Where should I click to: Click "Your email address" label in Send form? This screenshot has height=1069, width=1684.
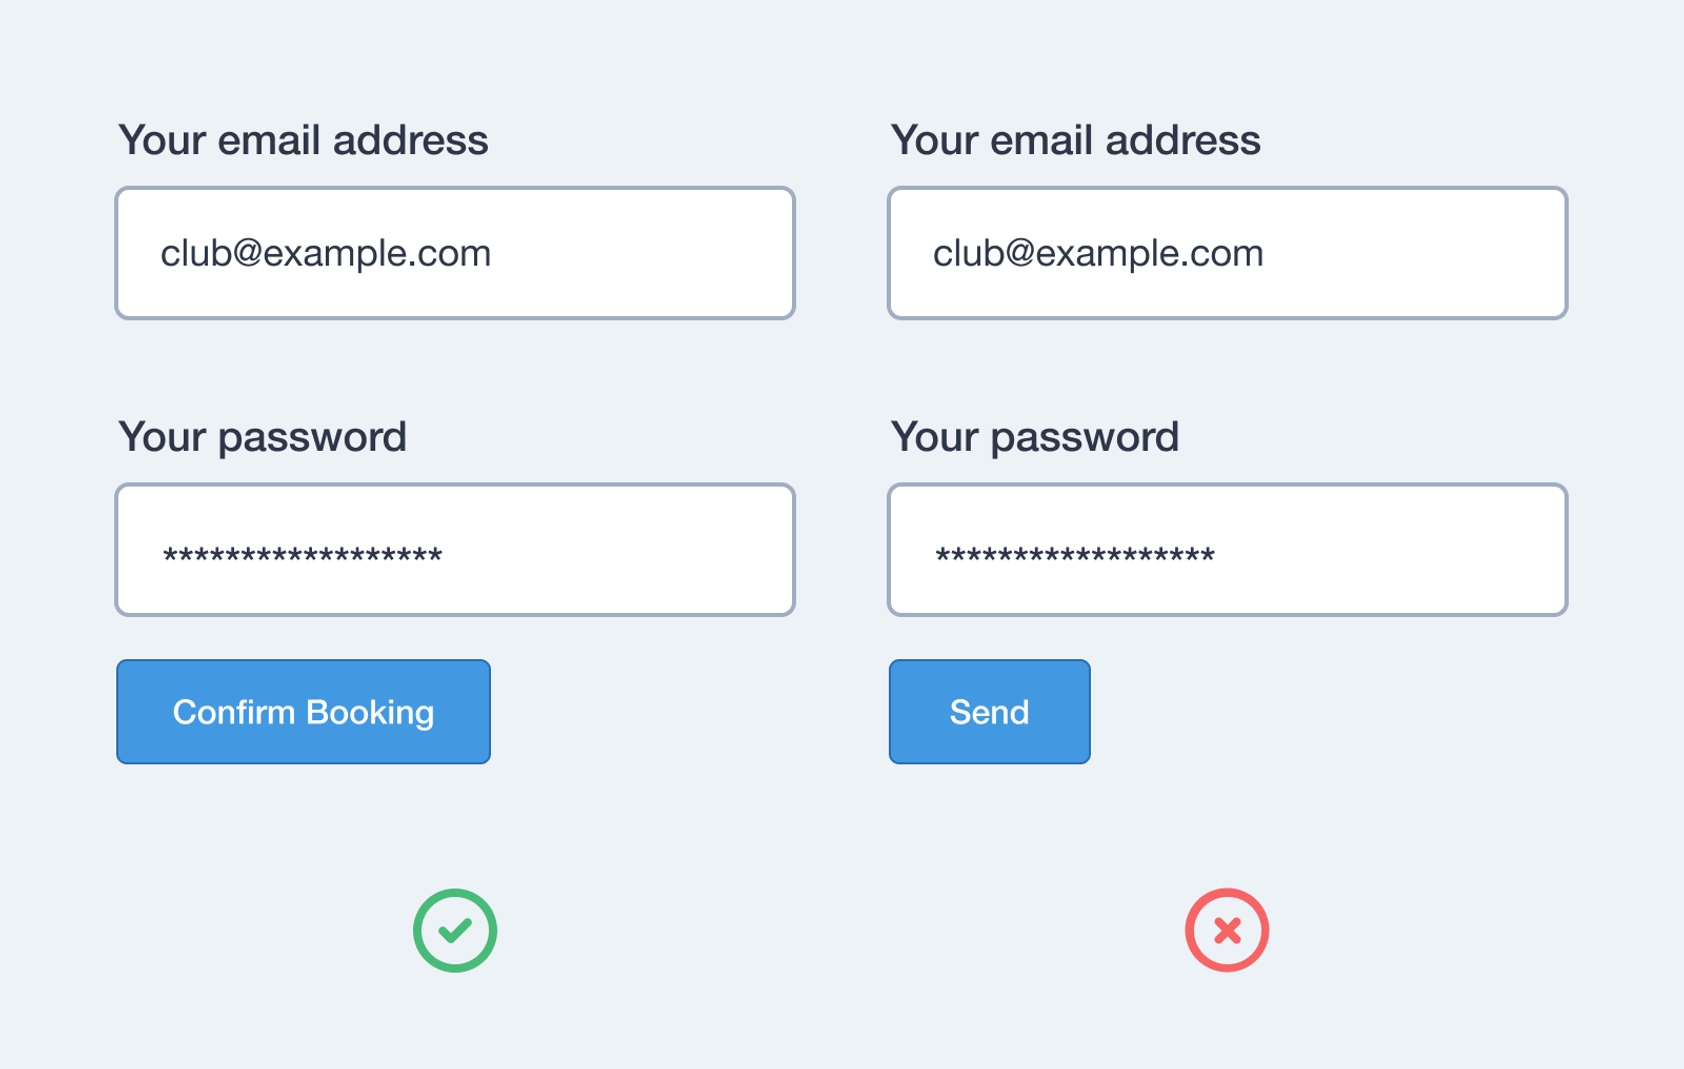[x=1075, y=140]
